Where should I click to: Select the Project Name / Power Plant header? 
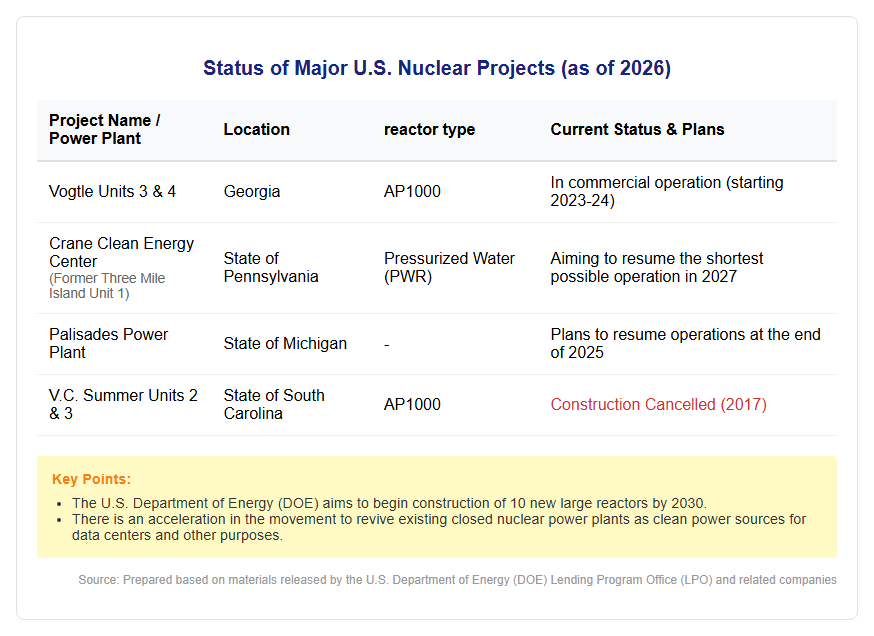[105, 129]
